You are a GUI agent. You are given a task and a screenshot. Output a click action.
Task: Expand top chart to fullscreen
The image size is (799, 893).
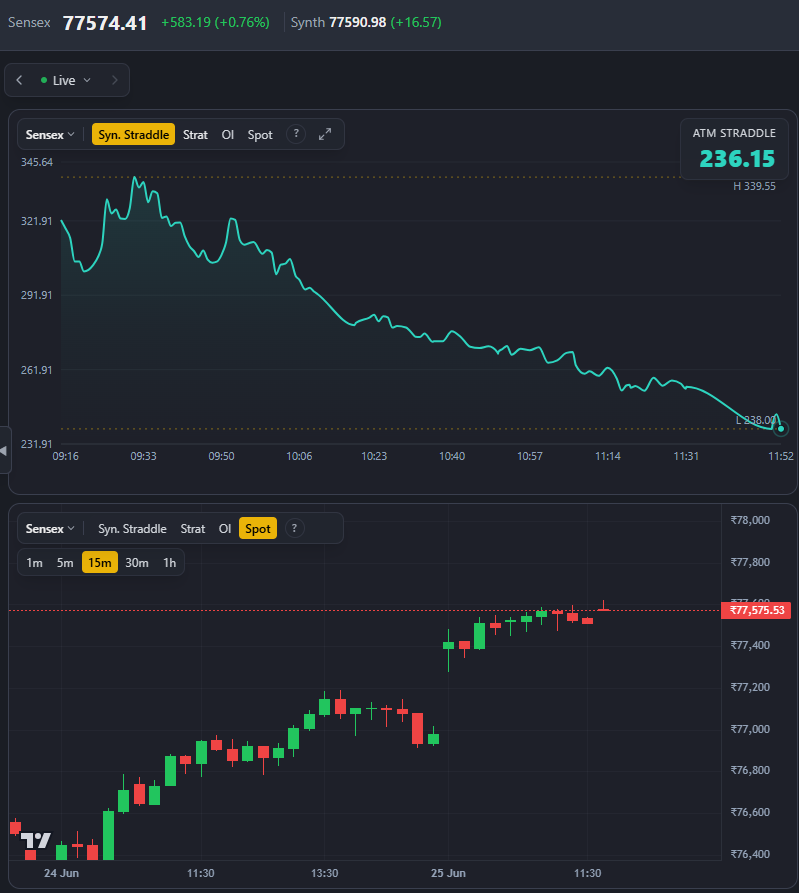tap(325, 134)
